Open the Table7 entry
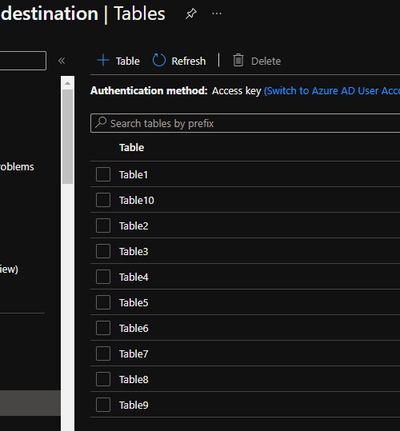This screenshot has width=400, height=431. 134,354
